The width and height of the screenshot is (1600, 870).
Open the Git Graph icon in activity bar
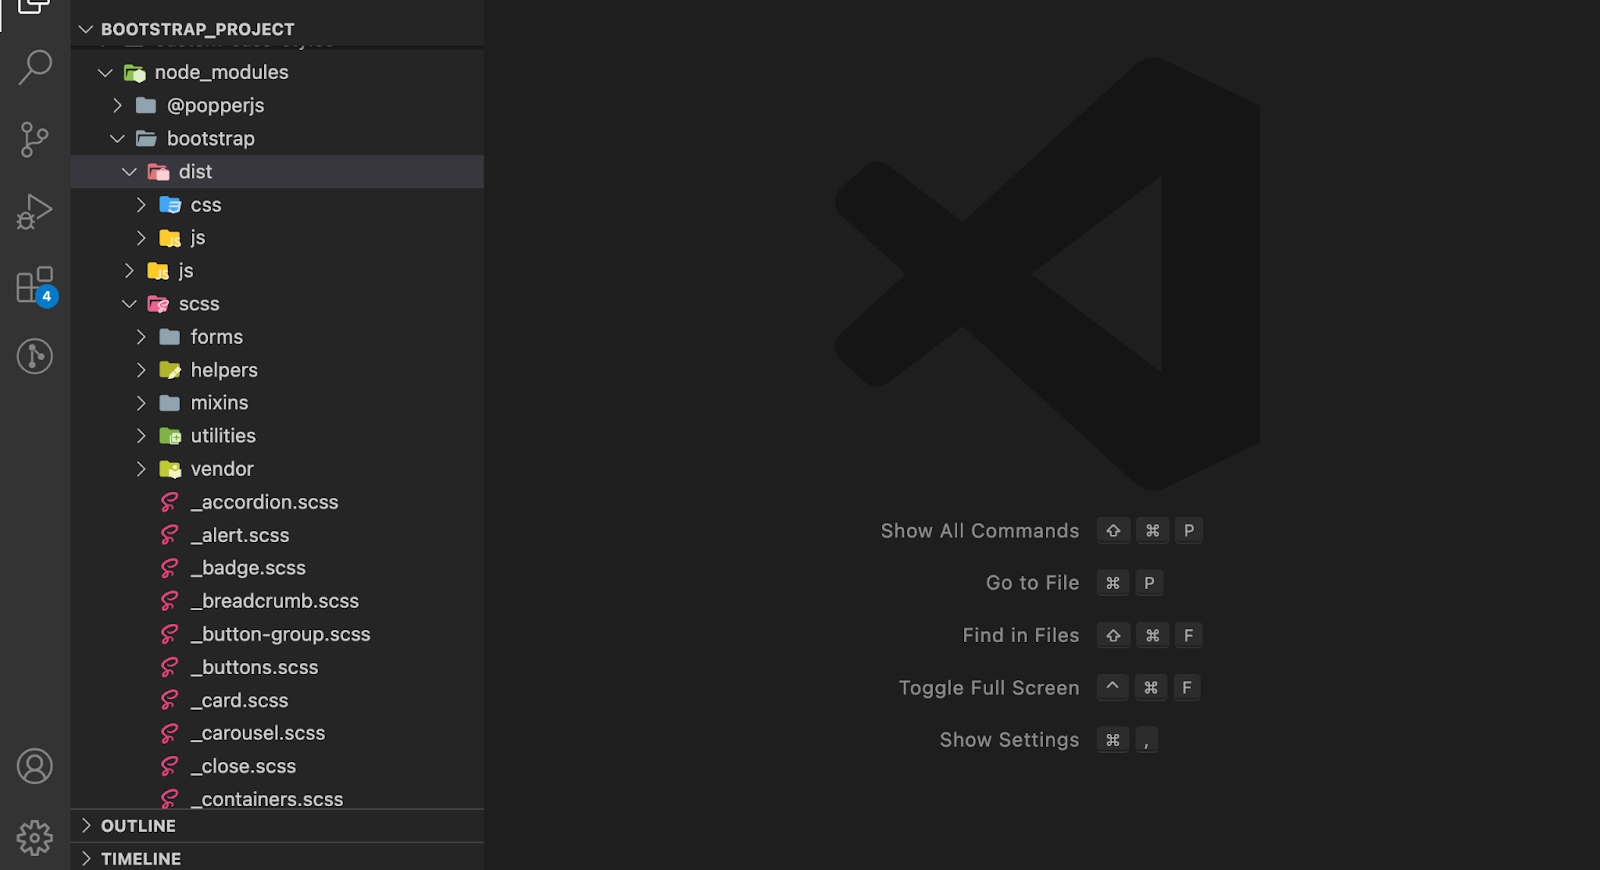pyautogui.click(x=35, y=356)
